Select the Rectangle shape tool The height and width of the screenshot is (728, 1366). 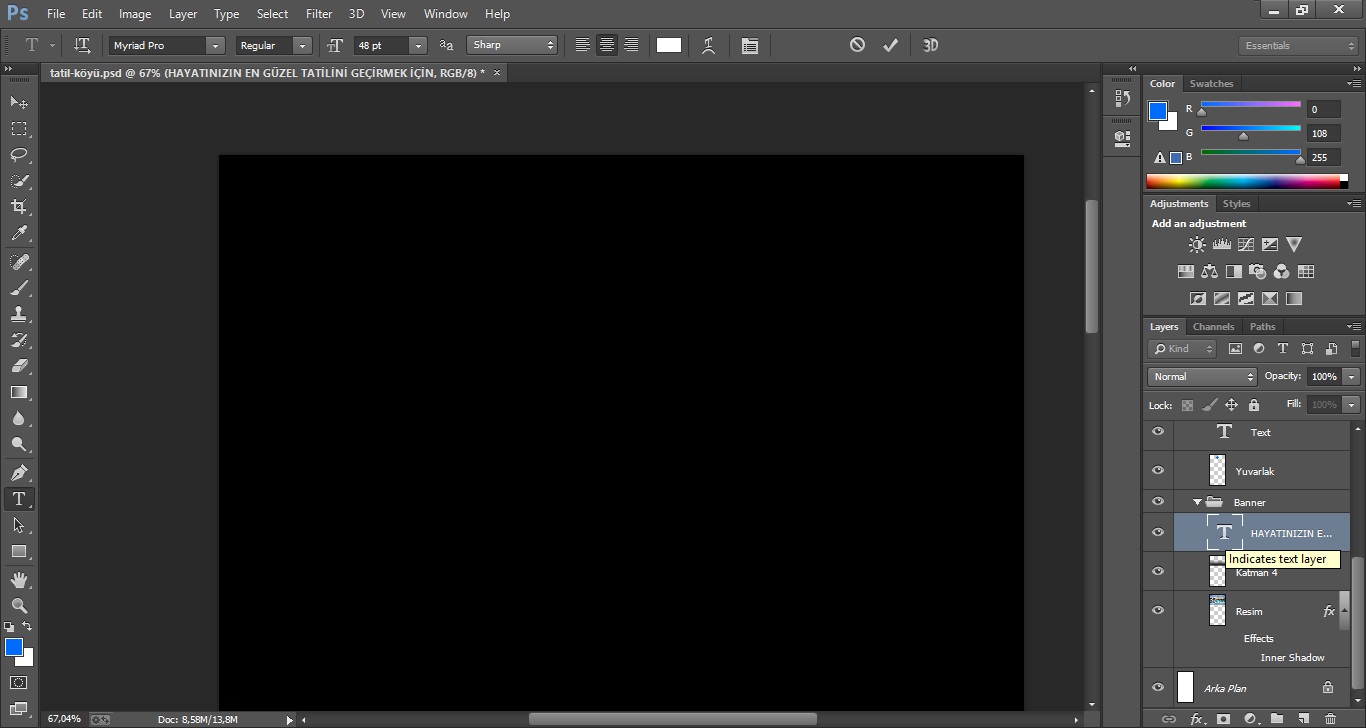pyautogui.click(x=19, y=552)
